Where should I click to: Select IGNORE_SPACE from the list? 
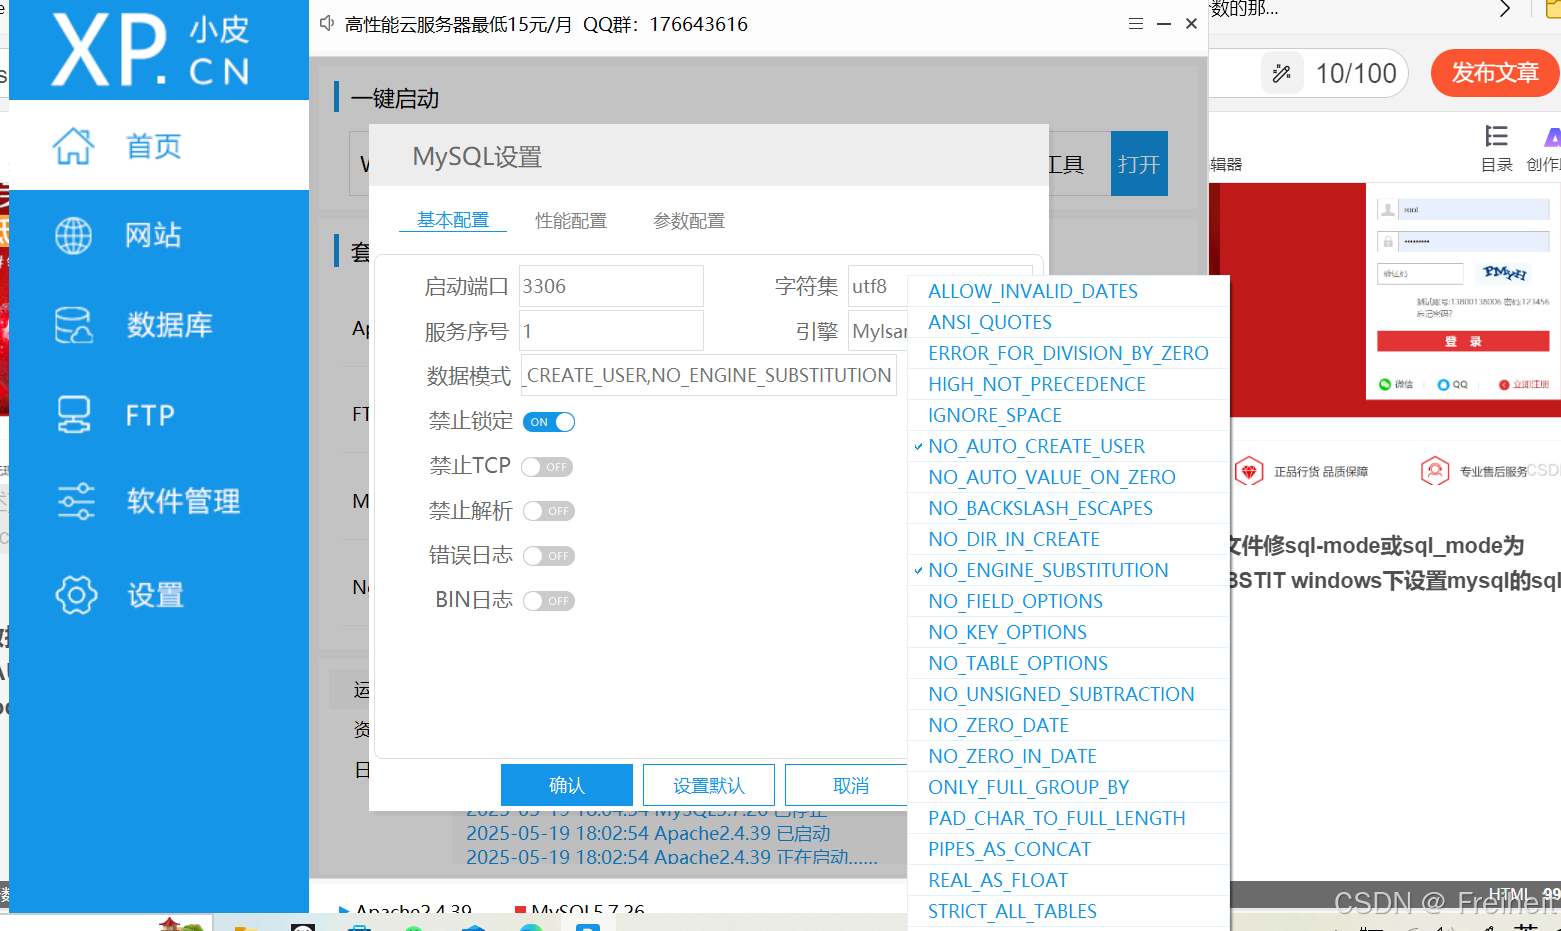(x=1068, y=415)
